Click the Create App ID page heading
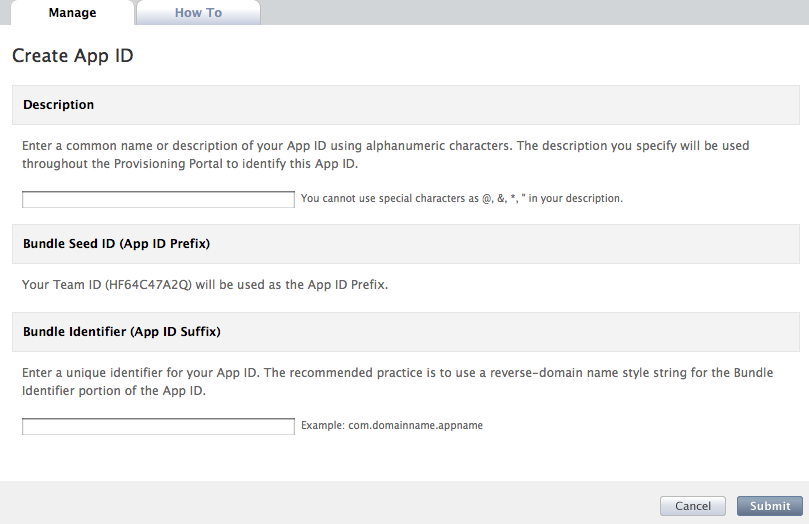The height and width of the screenshot is (524, 809). pos(73,56)
